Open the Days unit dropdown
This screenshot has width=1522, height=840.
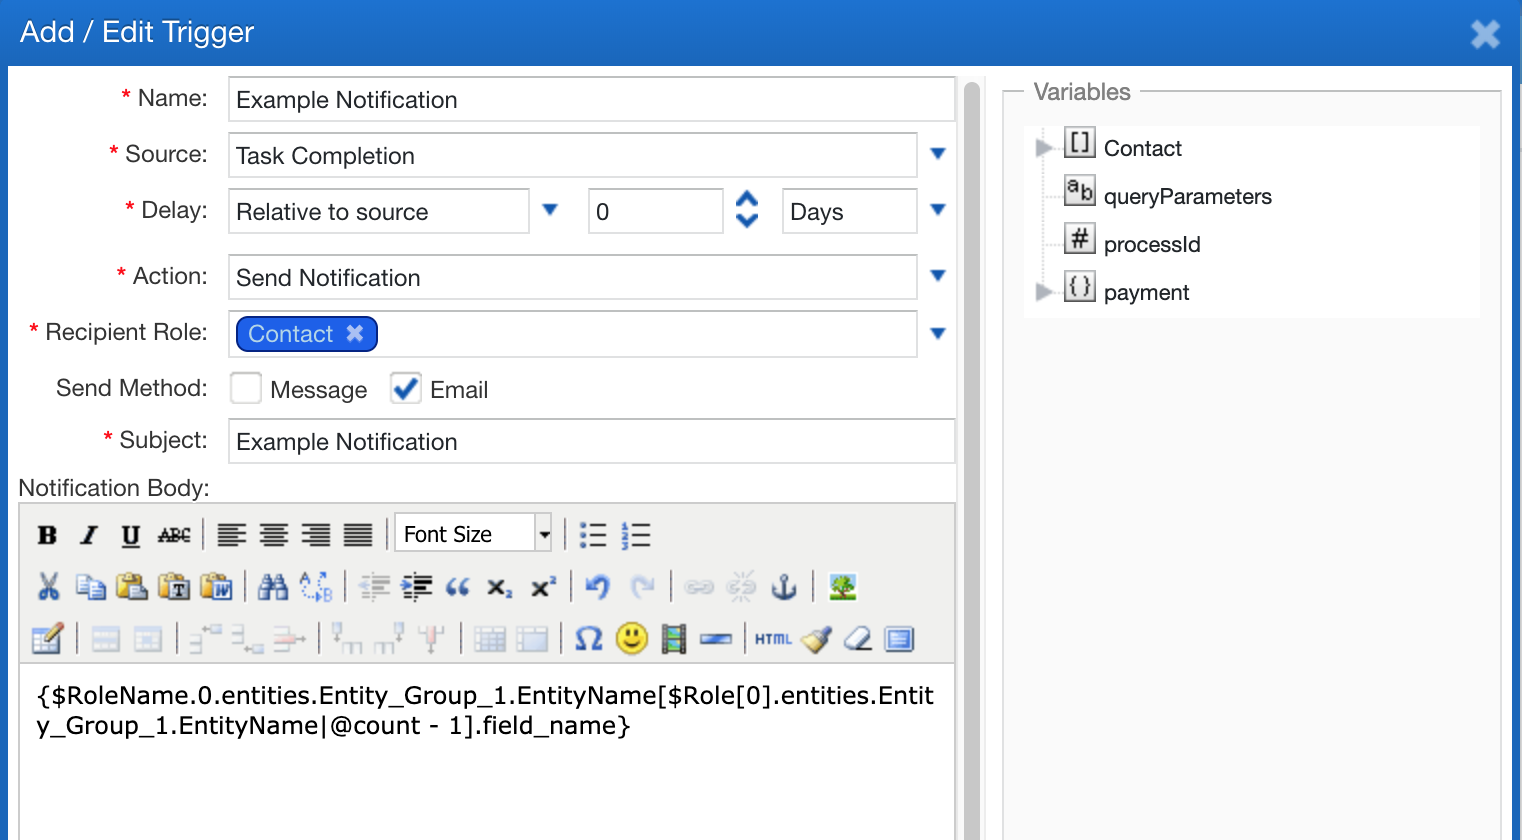tap(938, 210)
